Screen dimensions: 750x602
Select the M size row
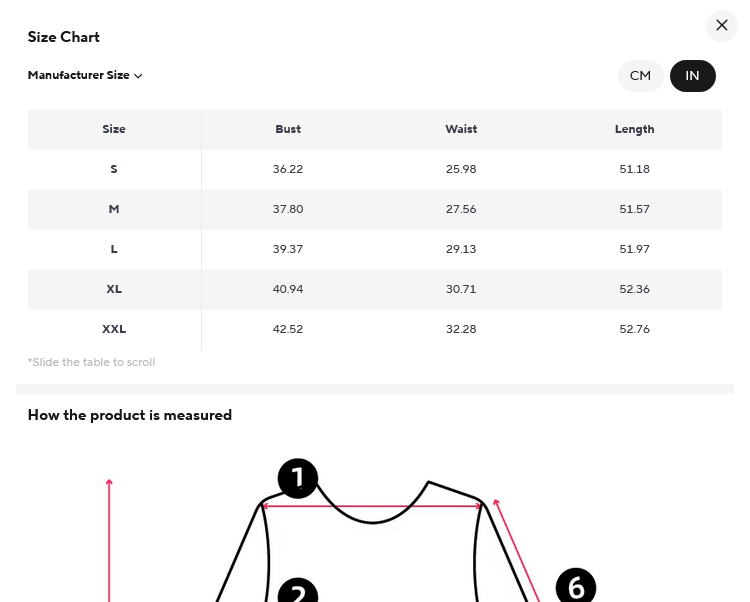(114, 209)
